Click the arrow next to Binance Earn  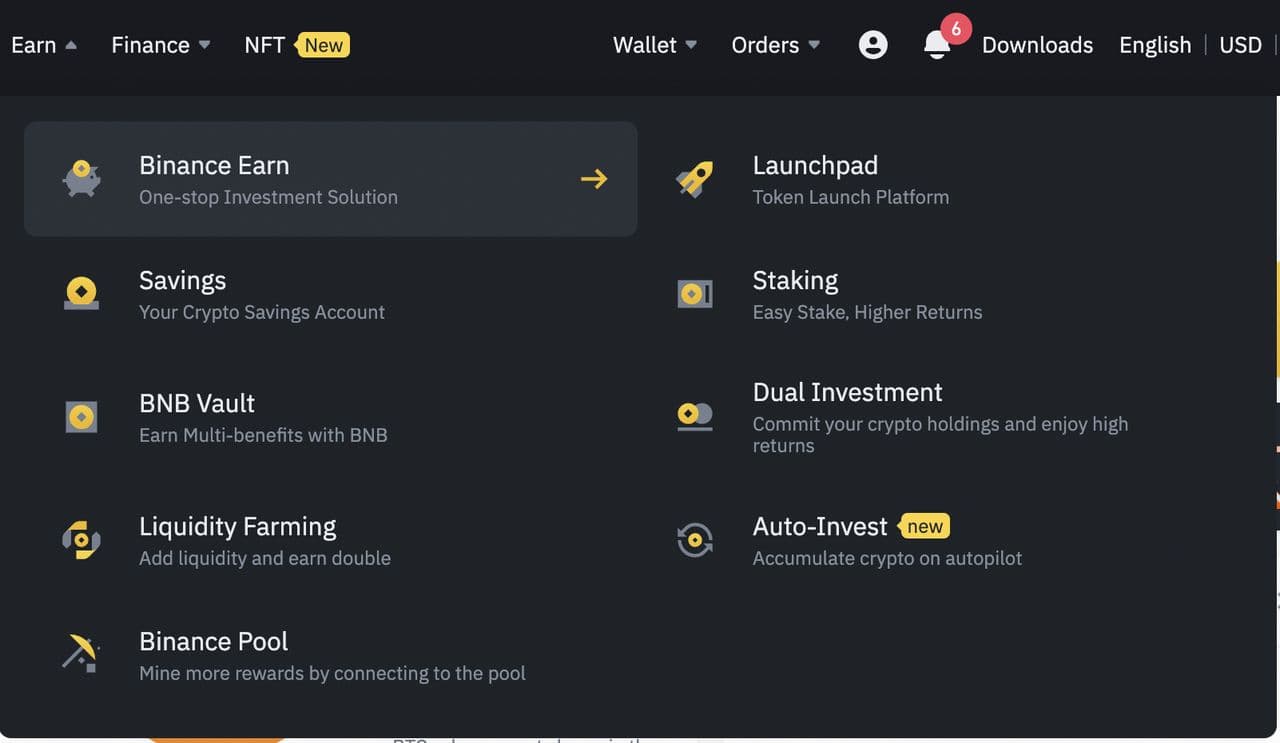coord(594,179)
